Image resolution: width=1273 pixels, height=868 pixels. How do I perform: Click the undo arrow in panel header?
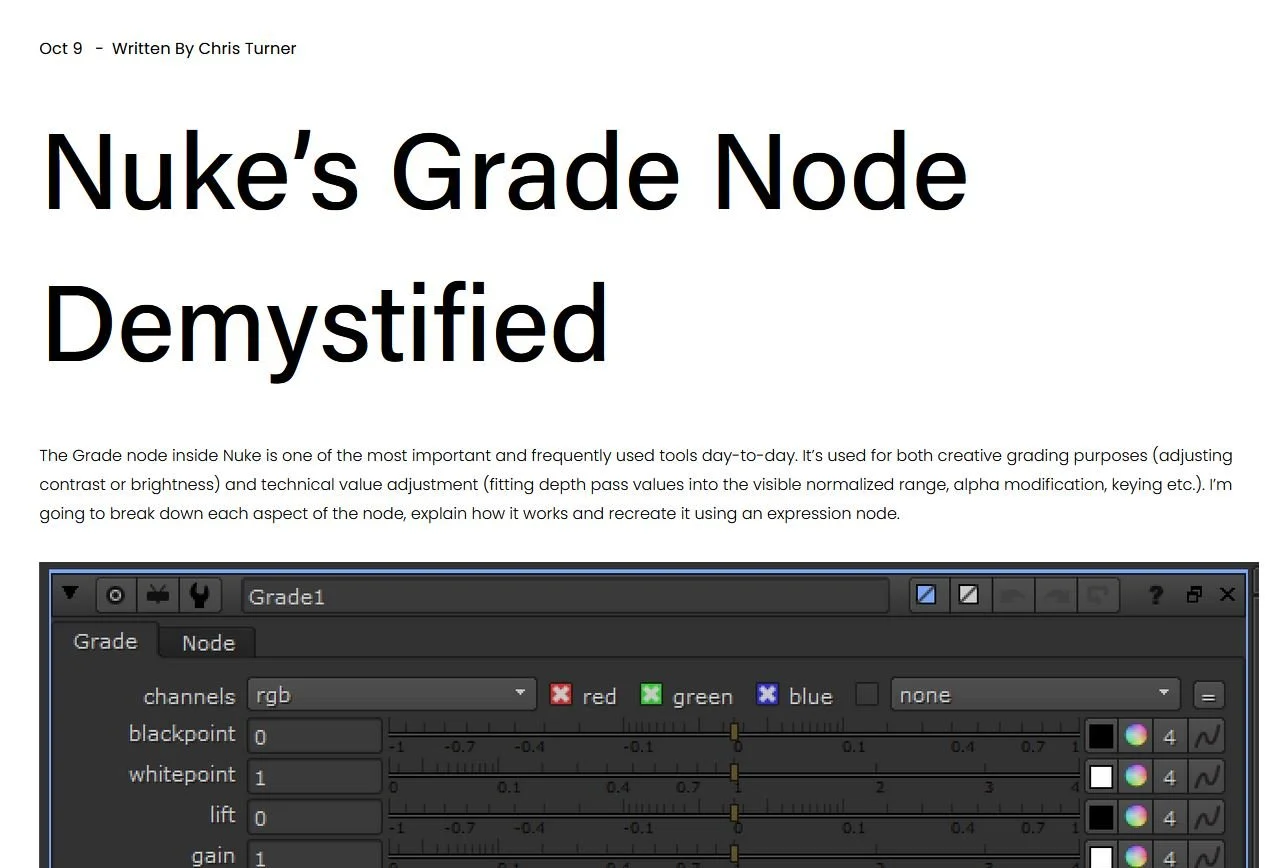tap(1011, 595)
